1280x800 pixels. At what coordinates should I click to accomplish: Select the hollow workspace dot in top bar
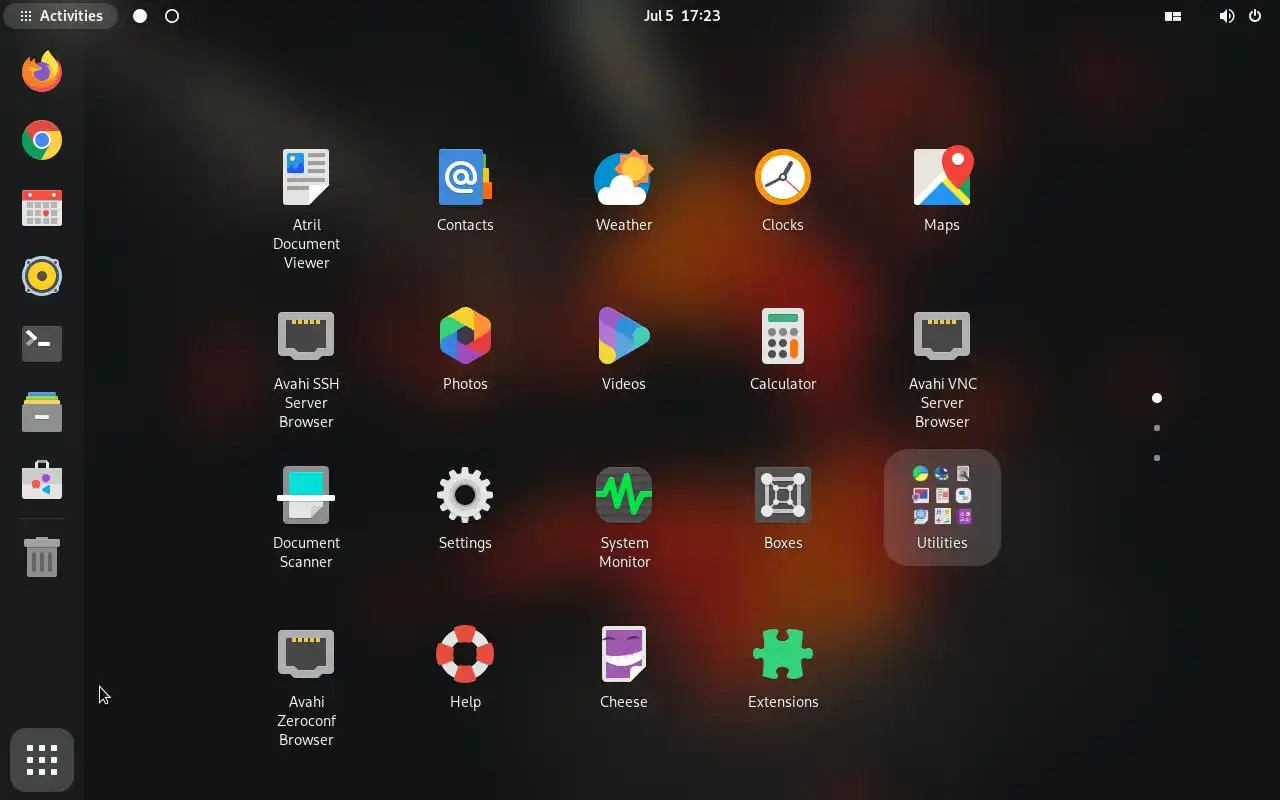tap(172, 16)
